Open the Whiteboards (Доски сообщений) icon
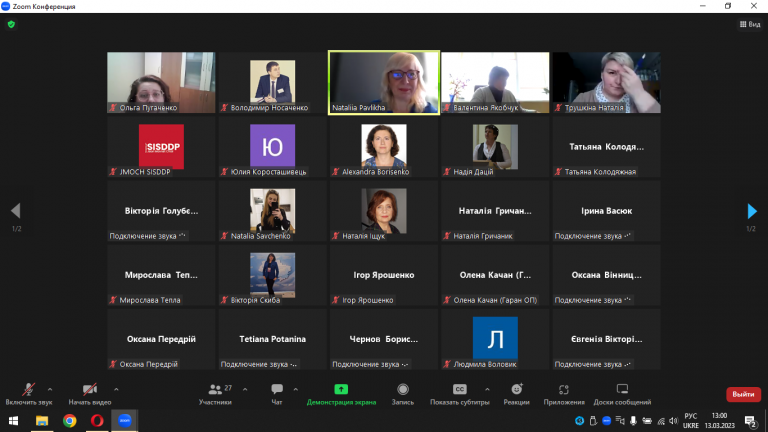768x432 pixels. pos(622,389)
